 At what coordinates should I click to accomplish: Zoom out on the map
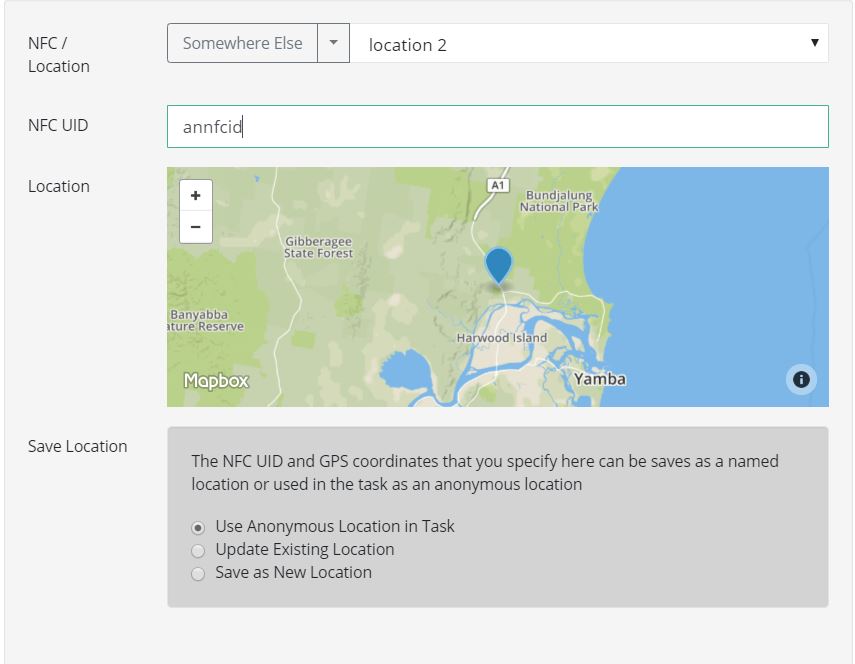195,227
